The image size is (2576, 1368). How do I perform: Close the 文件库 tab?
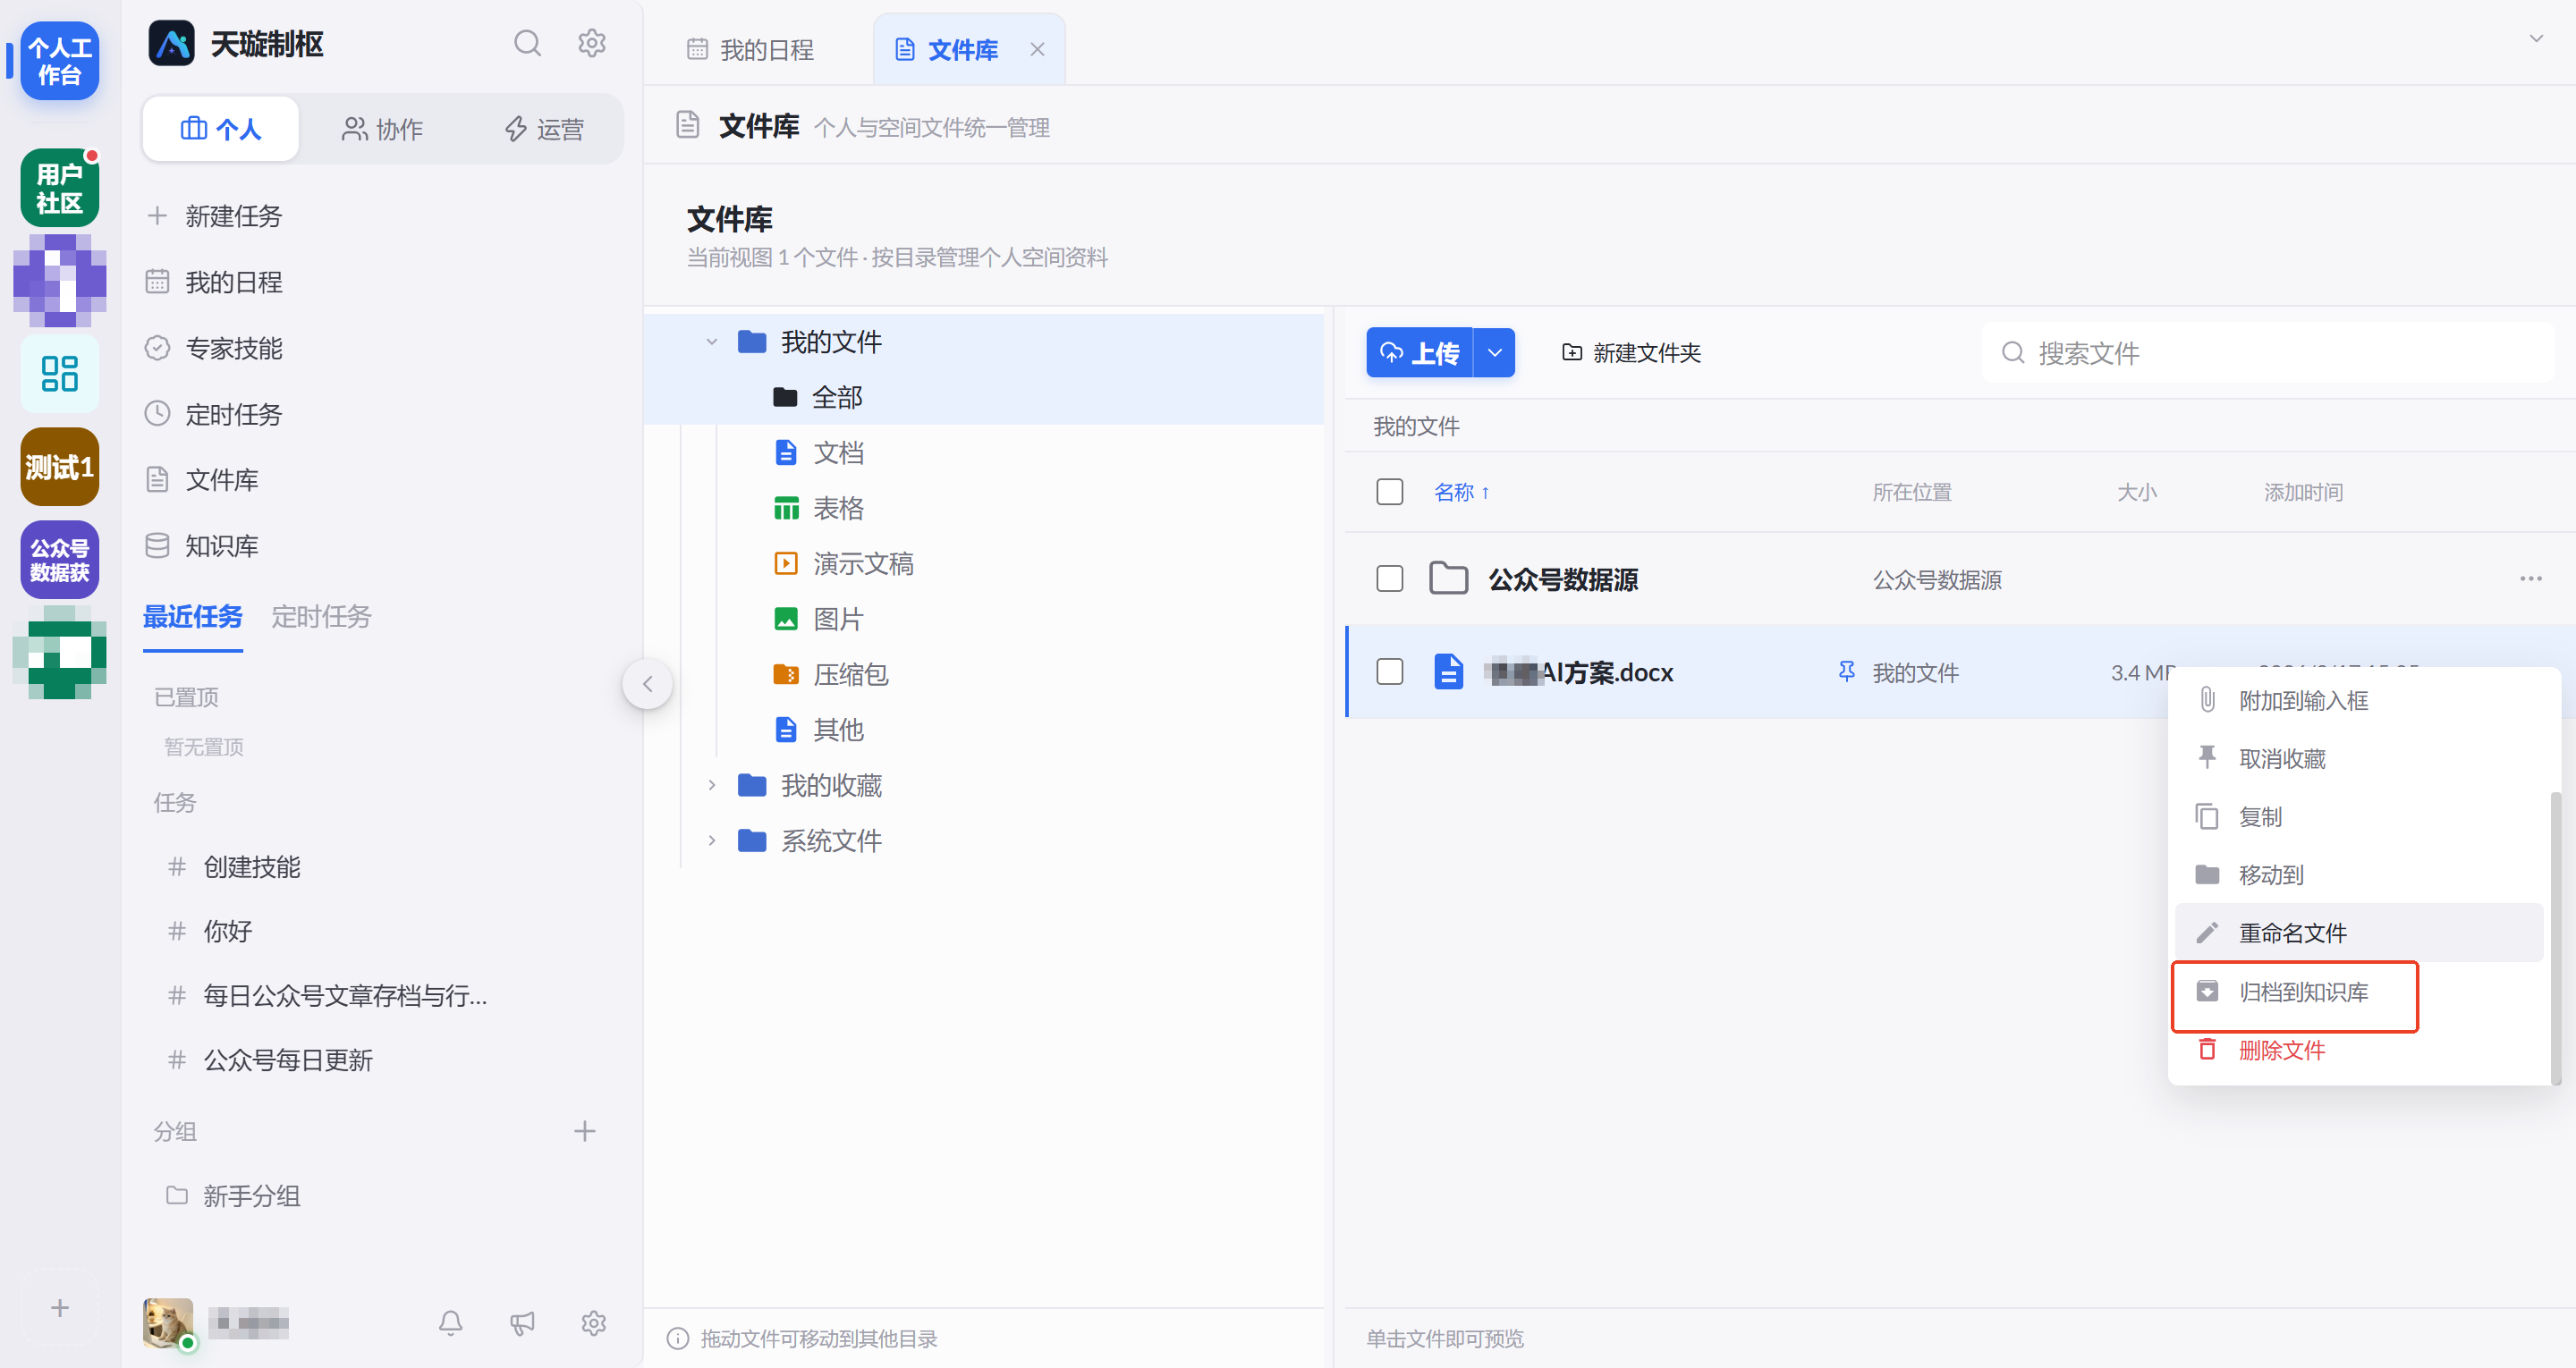click(1037, 49)
